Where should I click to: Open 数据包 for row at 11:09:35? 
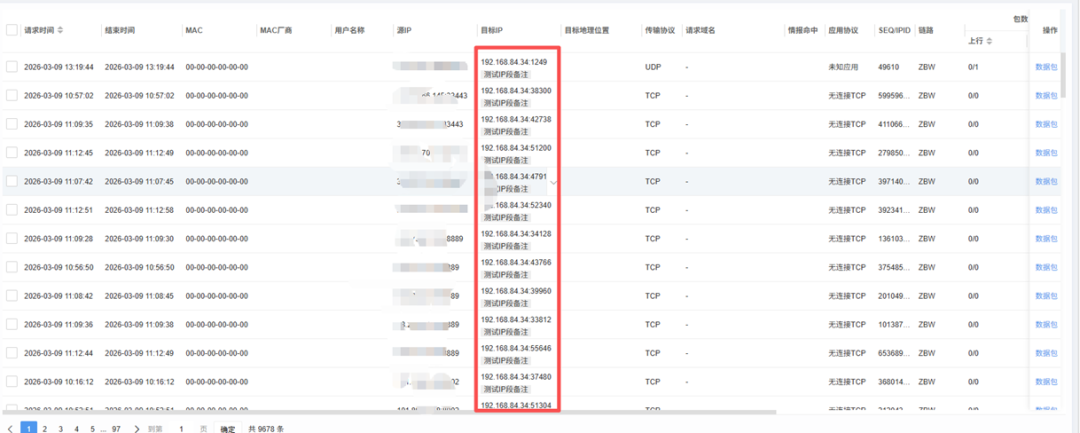[x=1046, y=124]
